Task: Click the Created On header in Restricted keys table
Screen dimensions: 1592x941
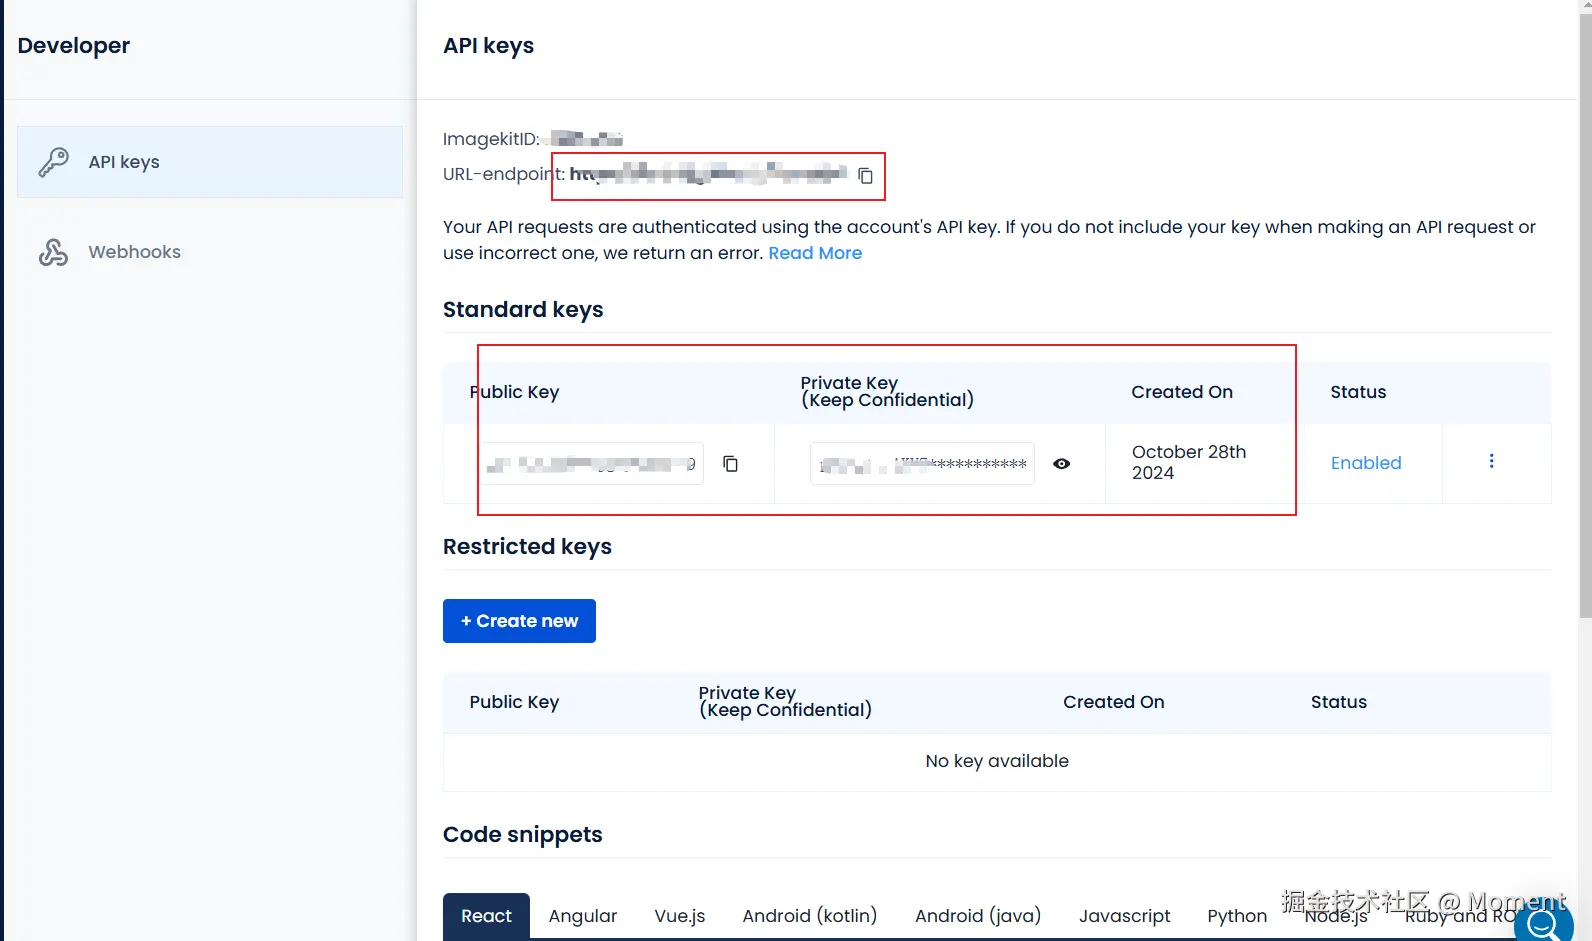Action: (x=1114, y=702)
